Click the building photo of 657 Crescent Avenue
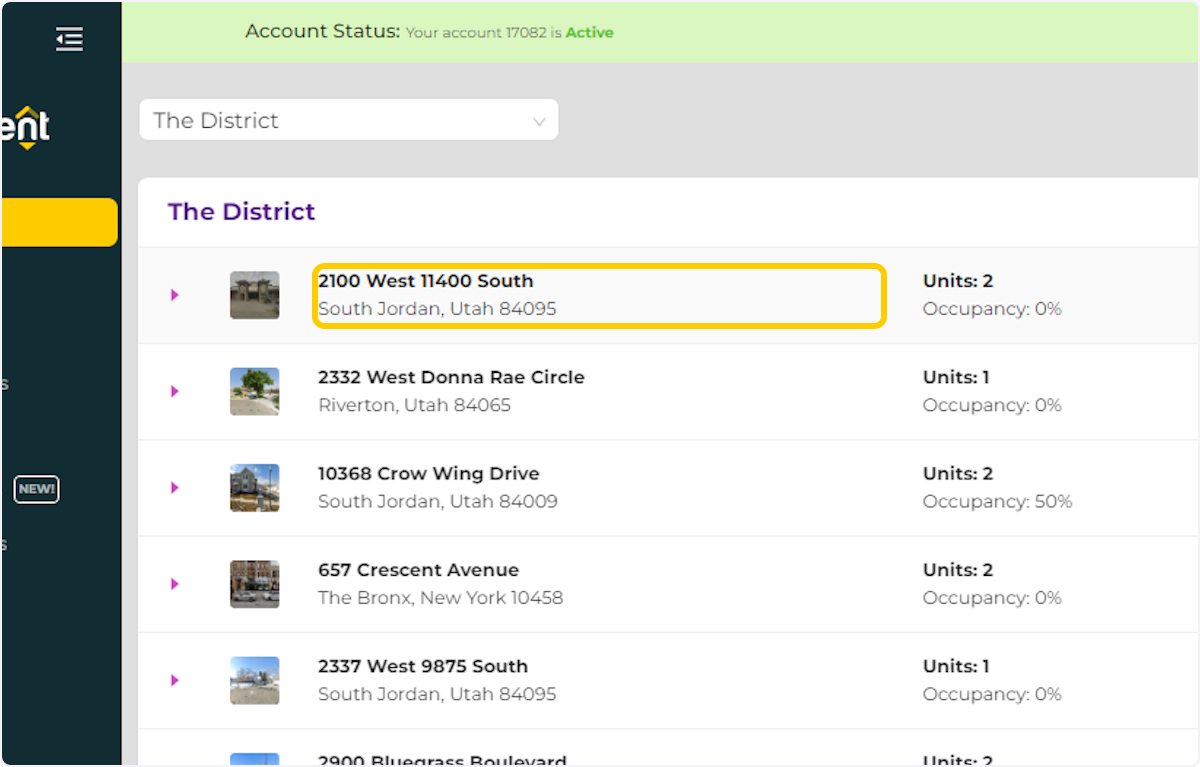Image resolution: width=1200 pixels, height=767 pixels. 254,583
